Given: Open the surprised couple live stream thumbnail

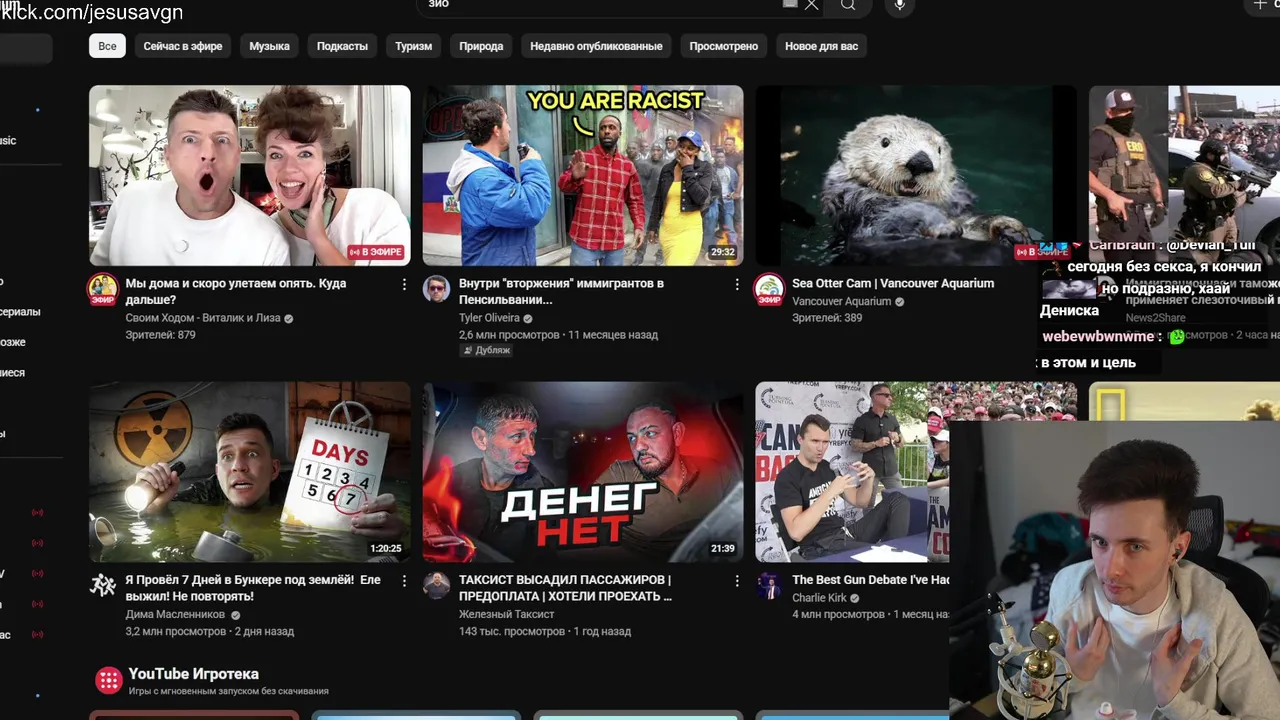Looking at the screenshot, I should point(250,175).
